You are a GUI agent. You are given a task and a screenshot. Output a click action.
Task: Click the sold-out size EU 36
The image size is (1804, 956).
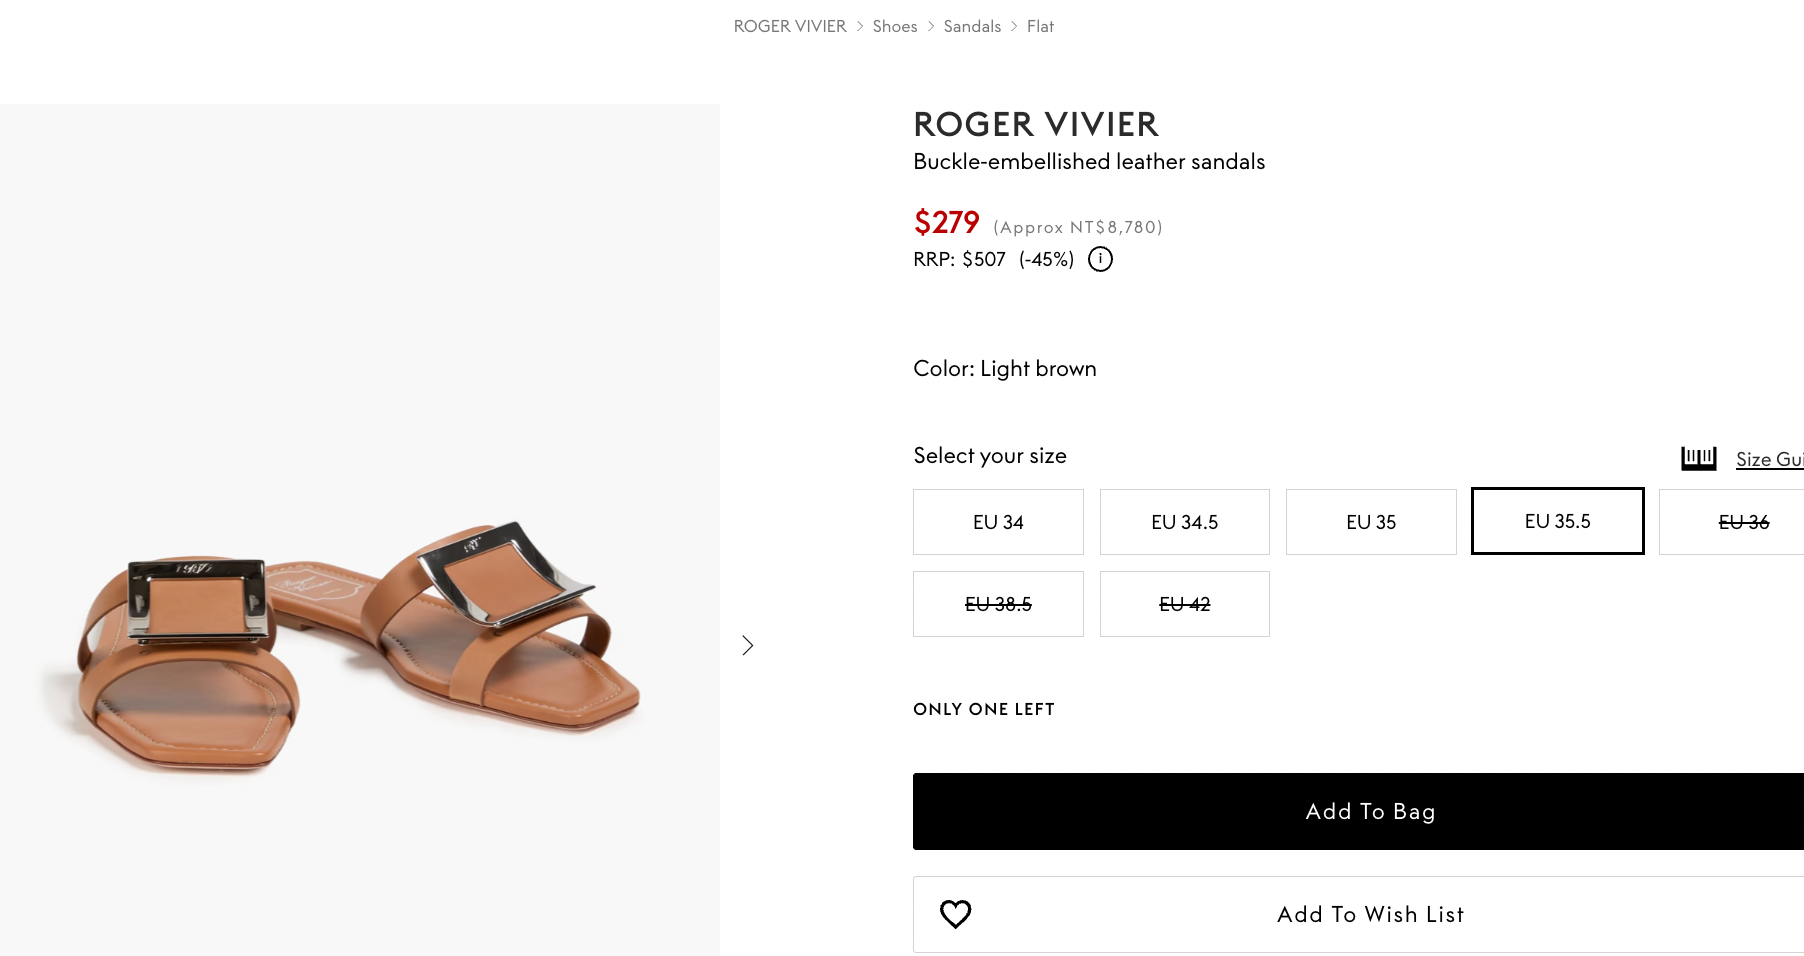point(1743,522)
